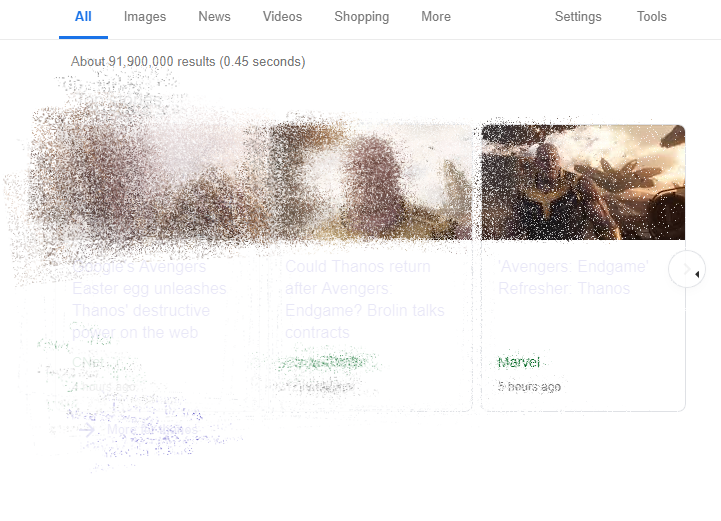Image resolution: width=721 pixels, height=521 pixels.
Task: Switch to the Images tab
Action: [x=145, y=17]
